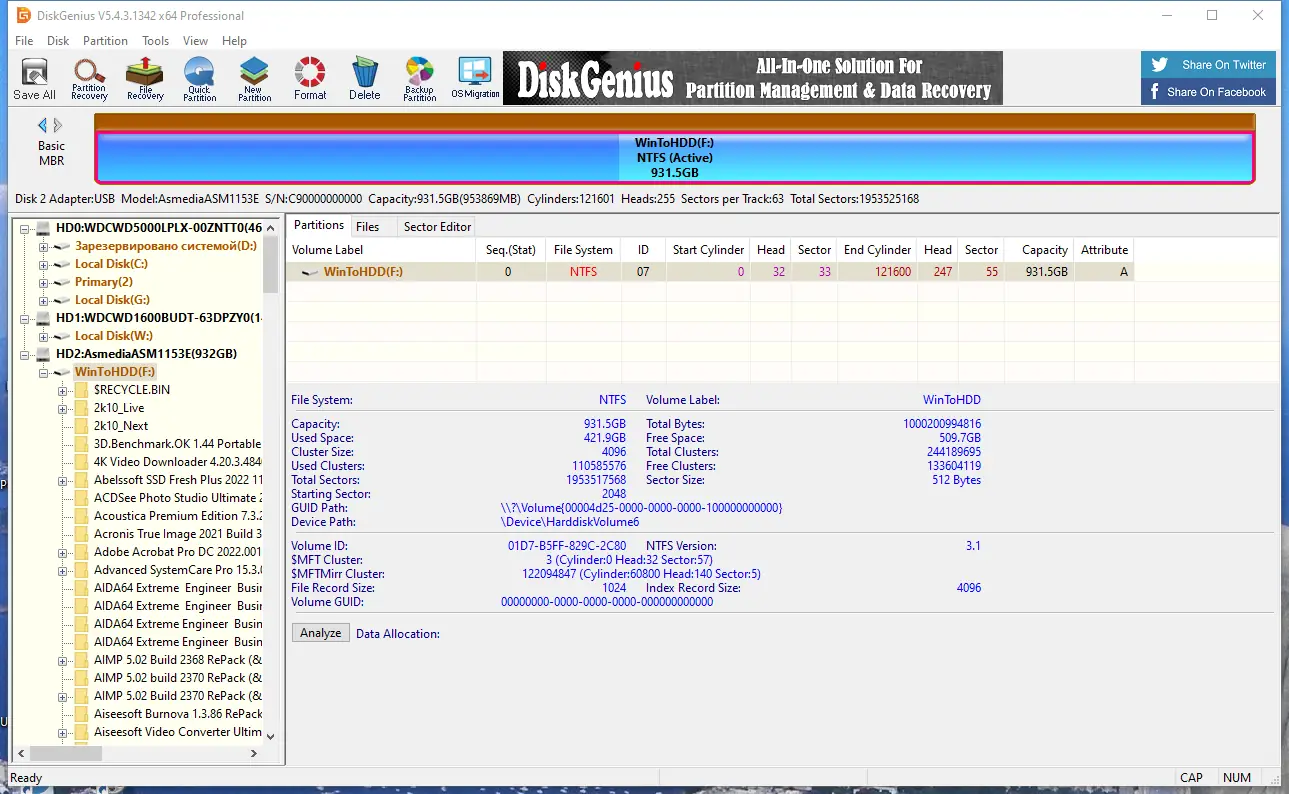Image resolution: width=1289 pixels, height=794 pixels.
Task: Switch to the Files tab
Action: tap(370, 225)
